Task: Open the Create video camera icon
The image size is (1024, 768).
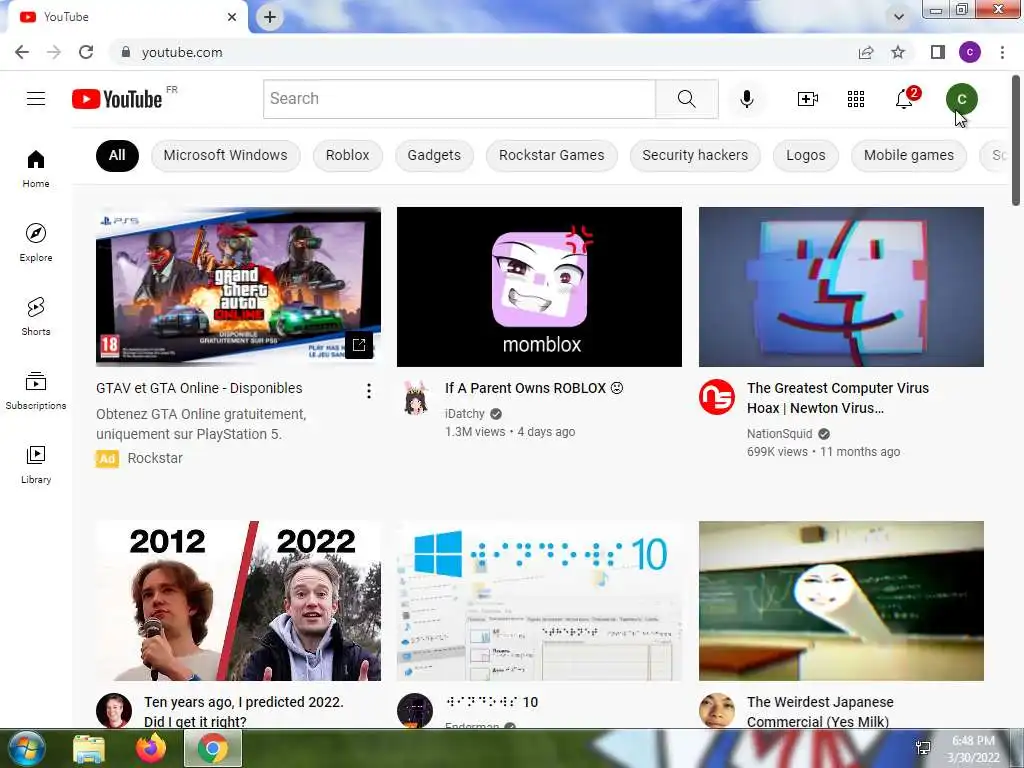Action: [808, 99]
